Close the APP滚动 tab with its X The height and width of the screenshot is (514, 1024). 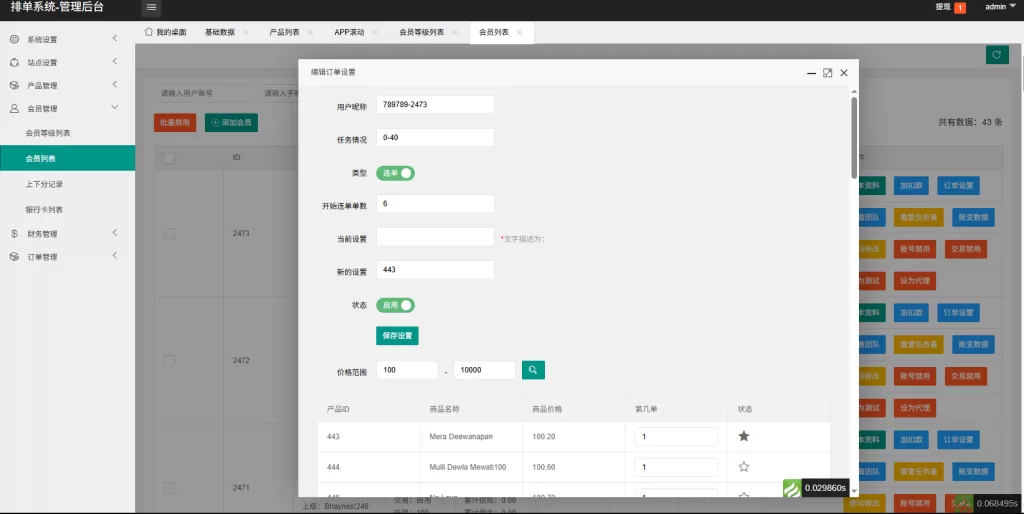pyautogui.click(x=375, y=32)
